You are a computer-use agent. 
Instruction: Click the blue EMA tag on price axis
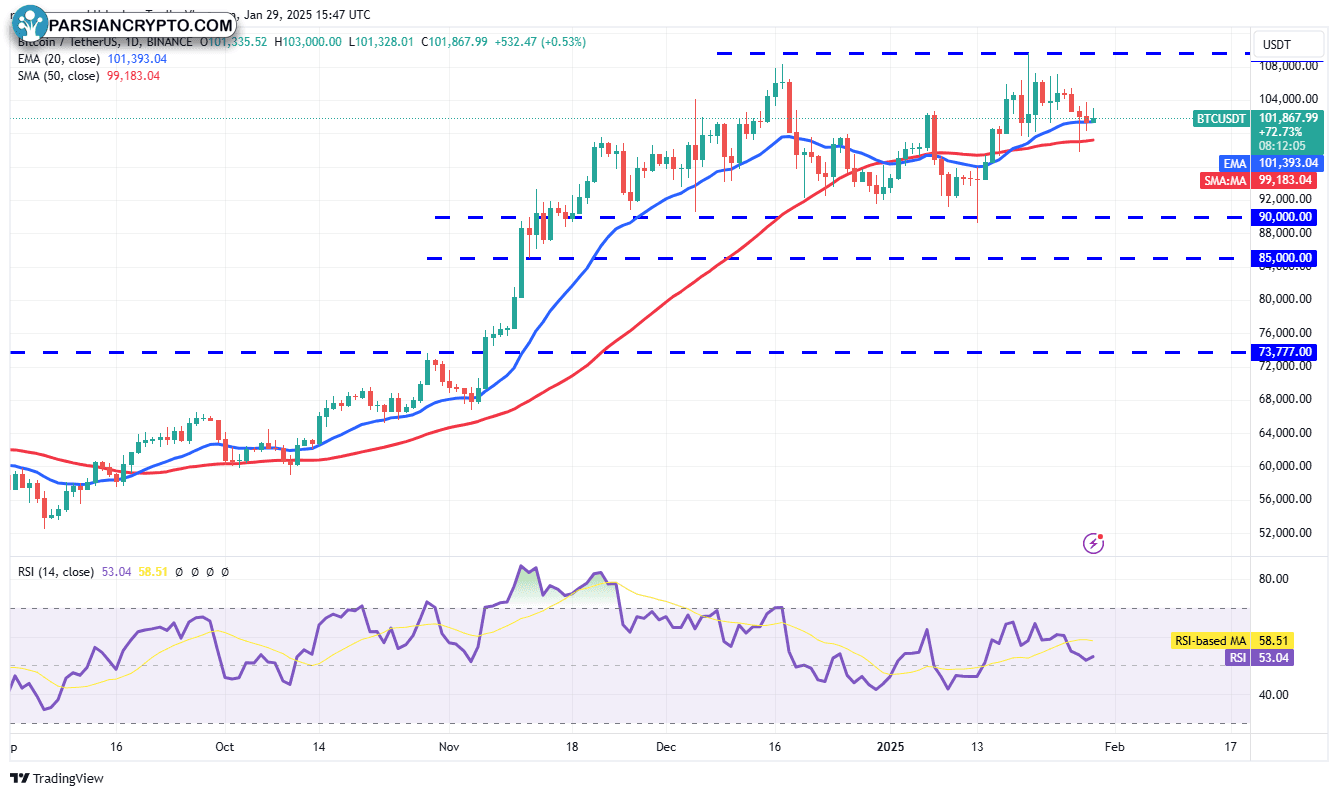(1235, 163)
